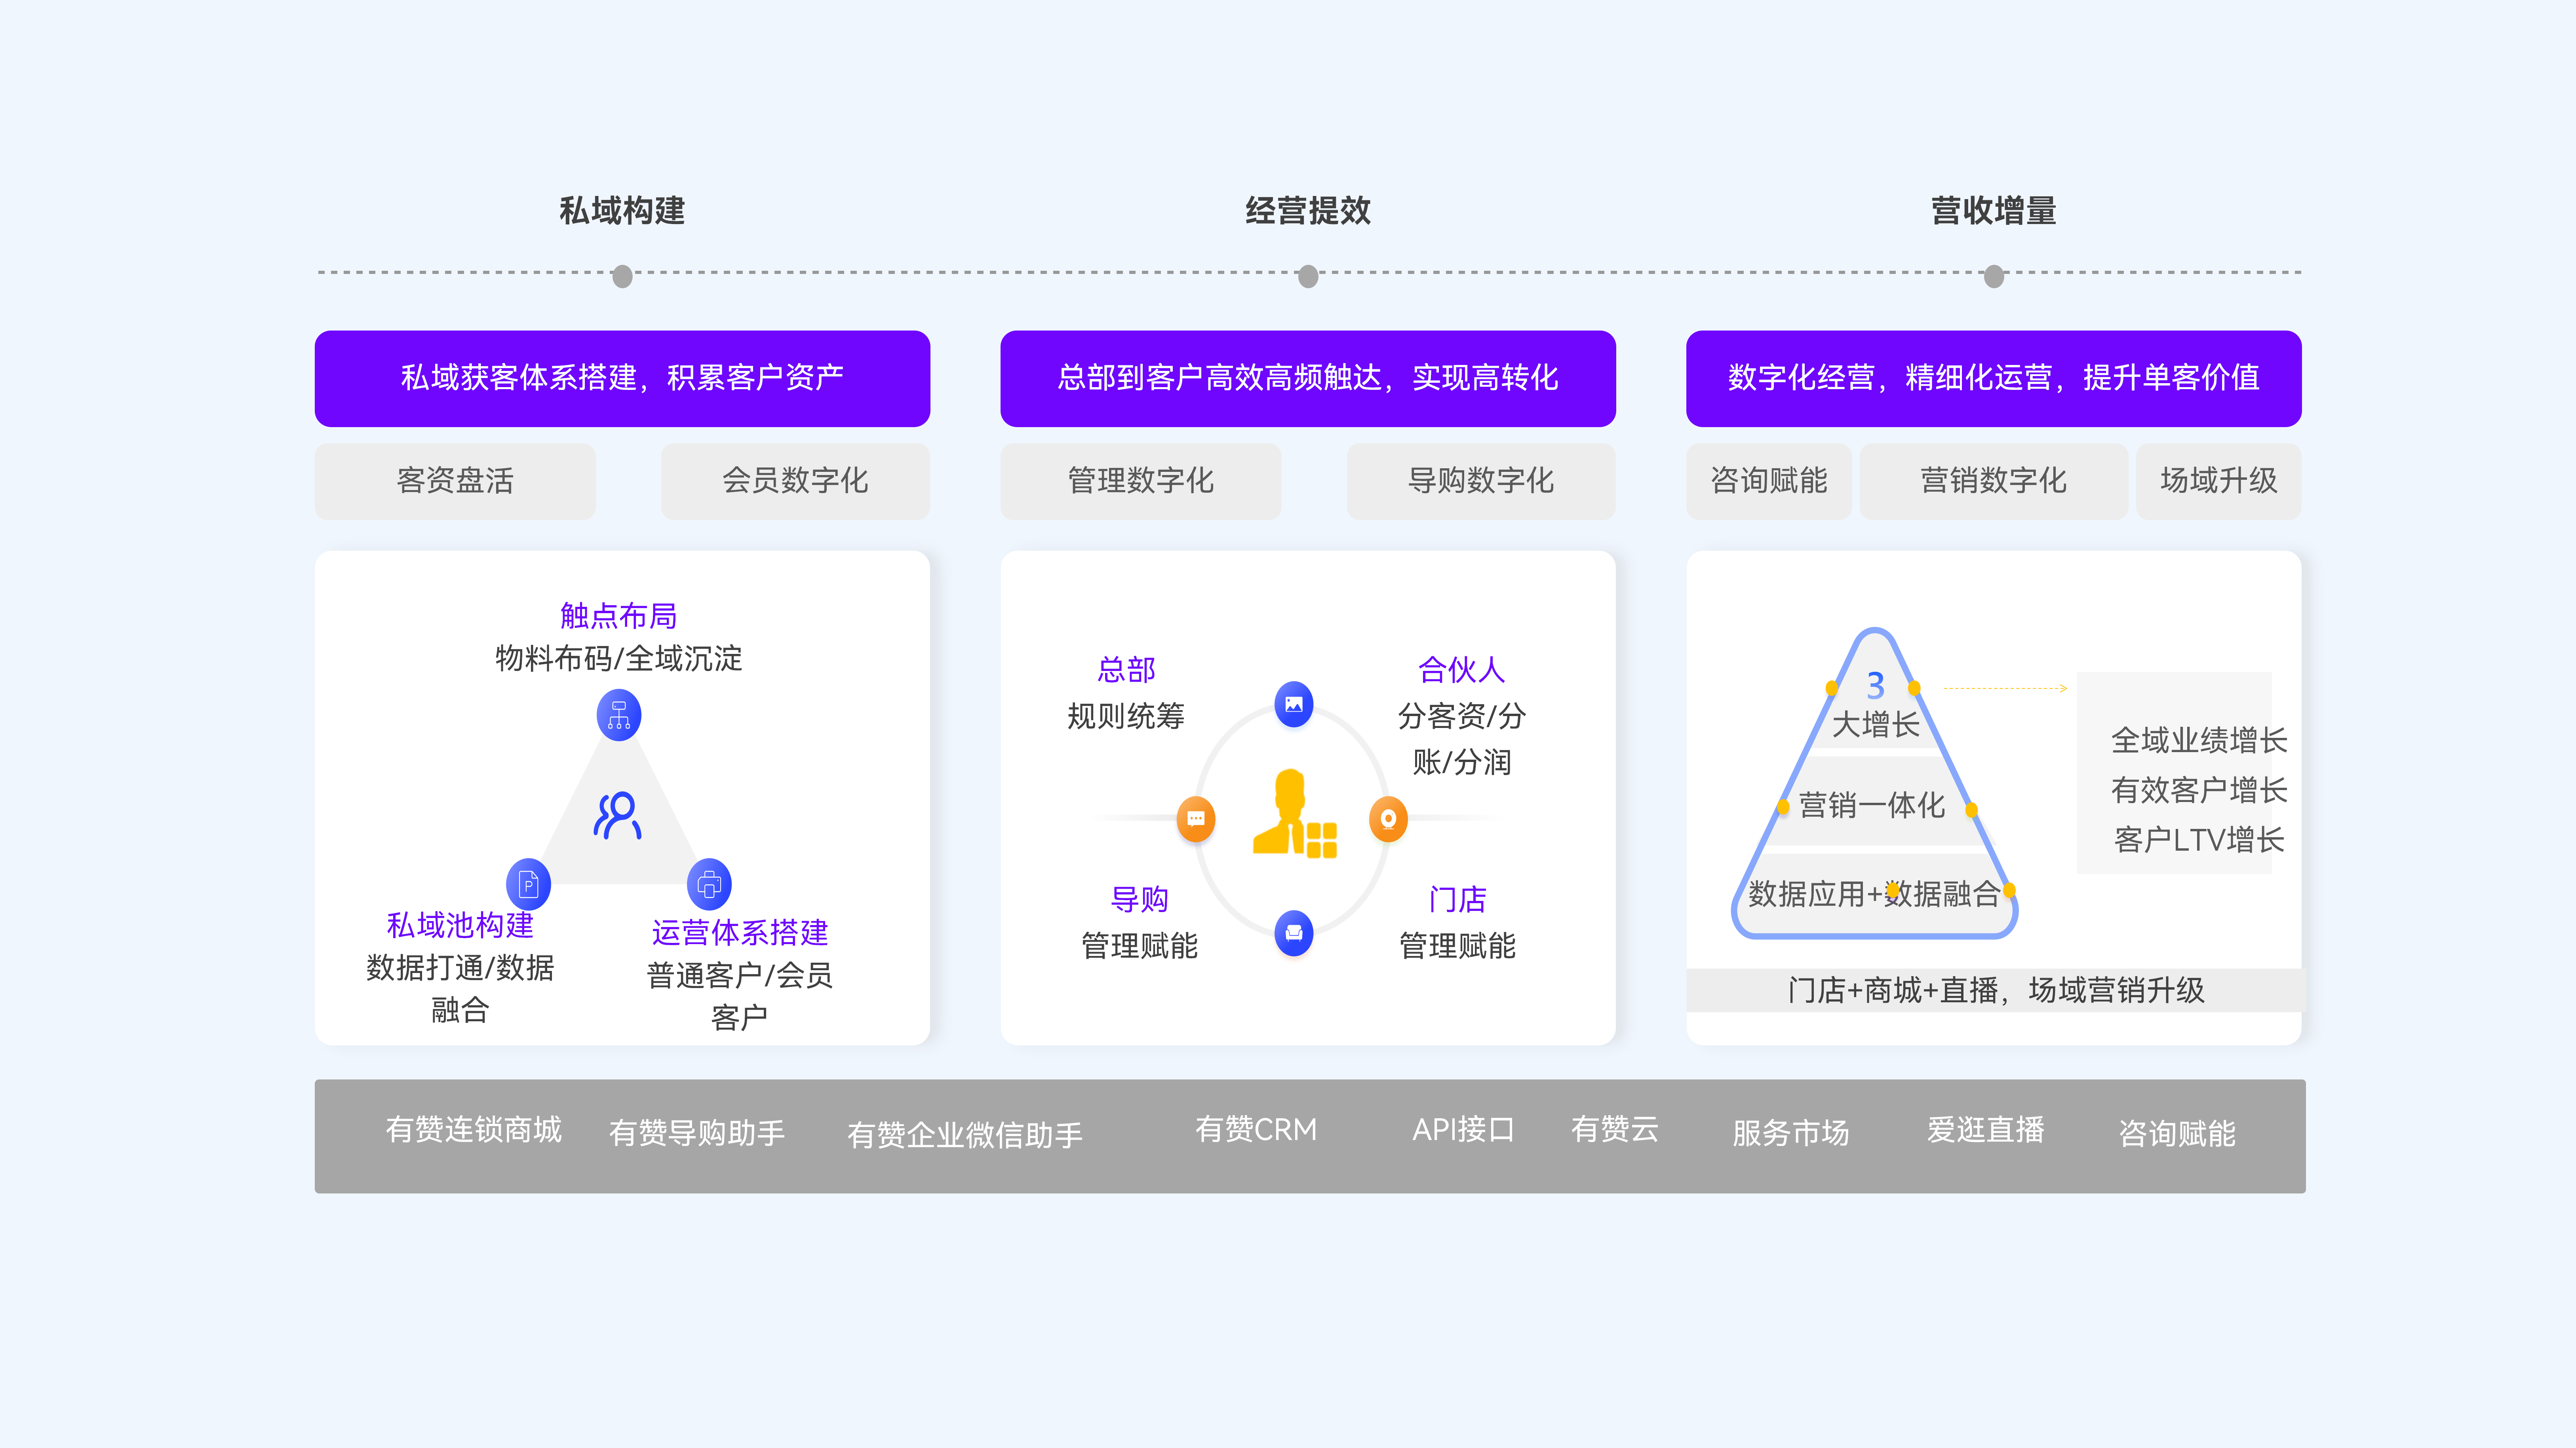Click the 私域池构建 label
The height and width of the screenshot is (1448, 2576).
click(x=460, y=925)
